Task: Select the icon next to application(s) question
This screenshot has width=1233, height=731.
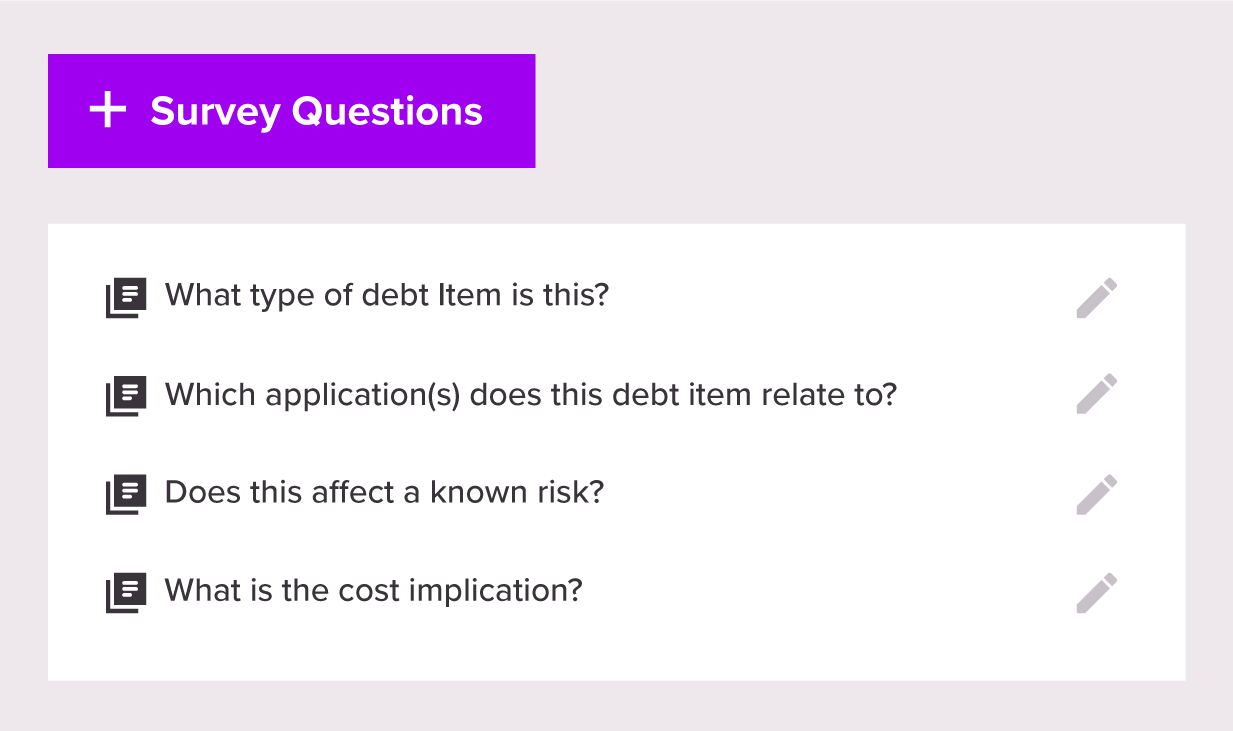Action: (x=126, y=396)
